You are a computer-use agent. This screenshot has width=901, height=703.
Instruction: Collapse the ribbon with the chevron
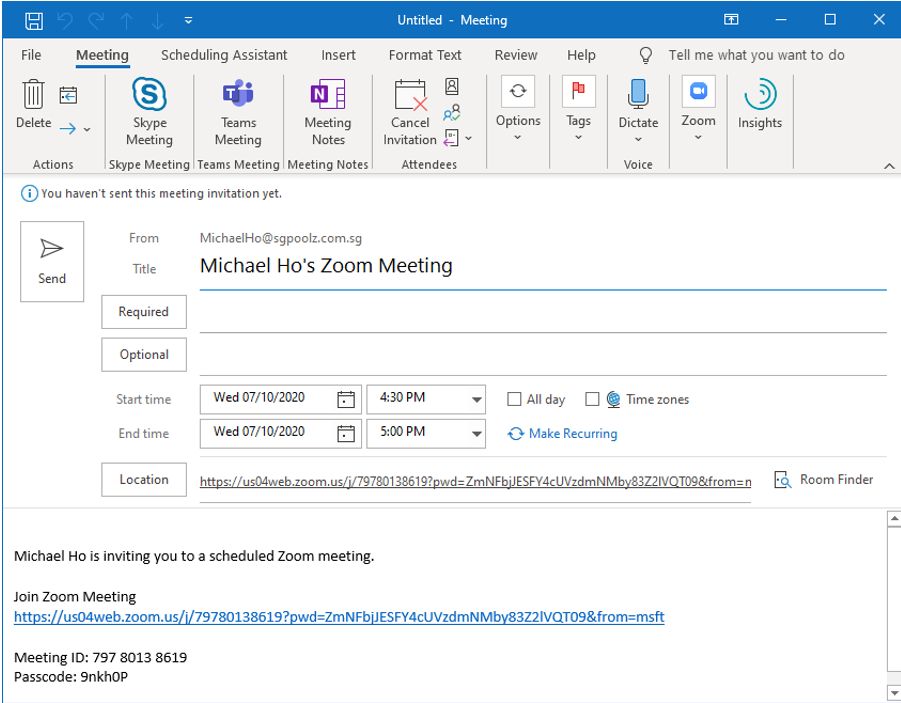[889, 166]
